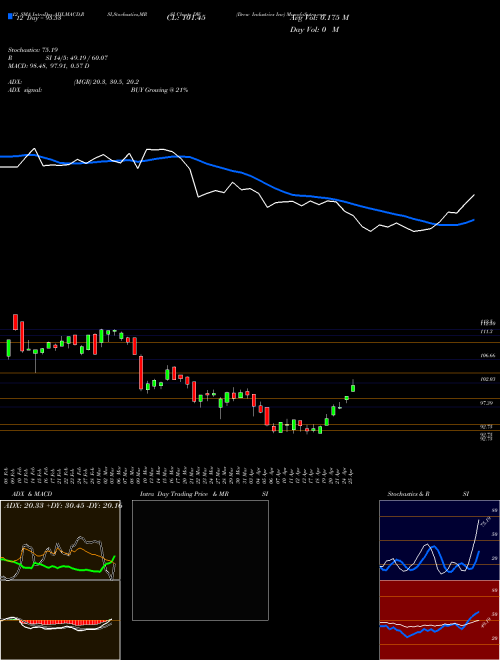The image size is (500, 660).
Task: Click the 102.03 price axis label
Action: click(x=487, y=379)
